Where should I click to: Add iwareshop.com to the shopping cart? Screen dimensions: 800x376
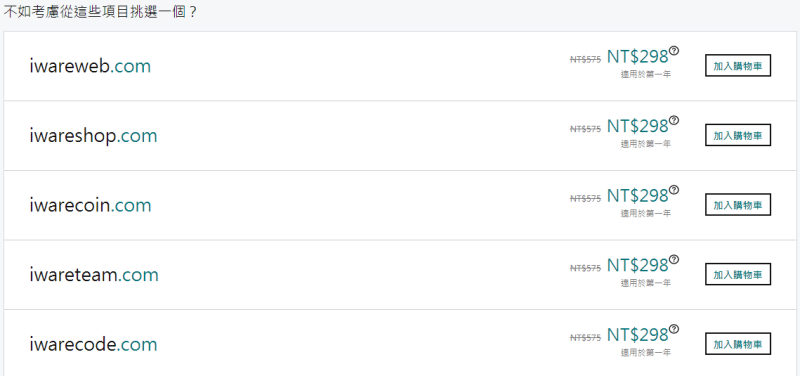pos(738,135)
